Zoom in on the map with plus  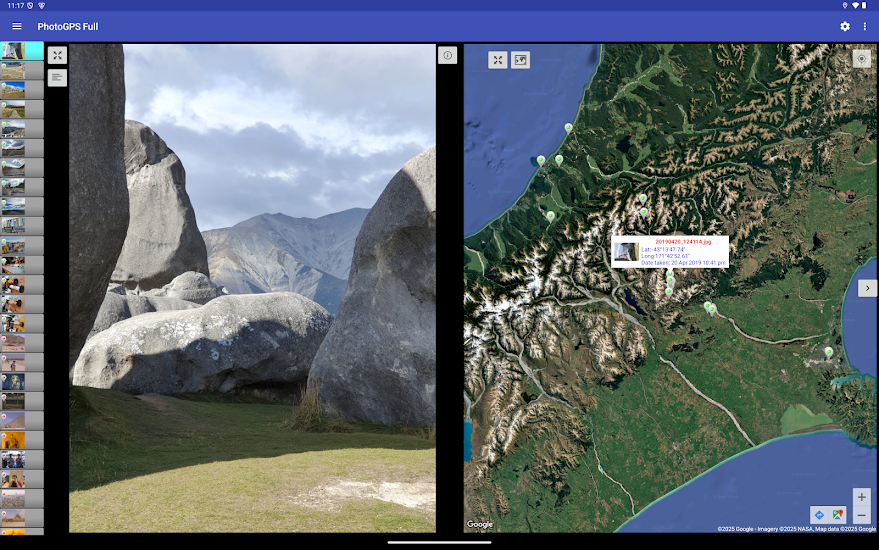[x=862, y=497]
